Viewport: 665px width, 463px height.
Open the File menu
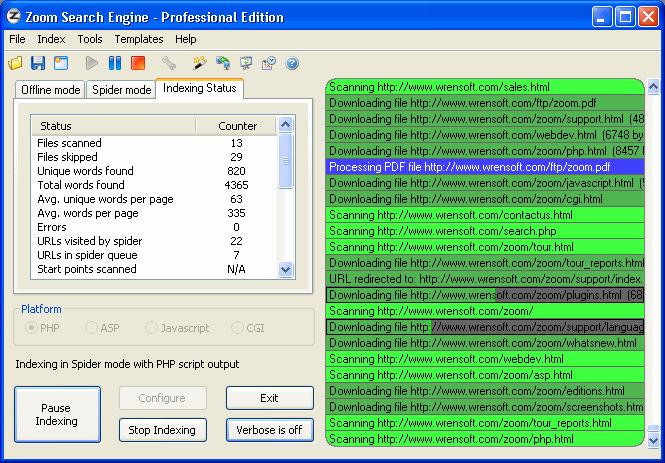point(17,39)
